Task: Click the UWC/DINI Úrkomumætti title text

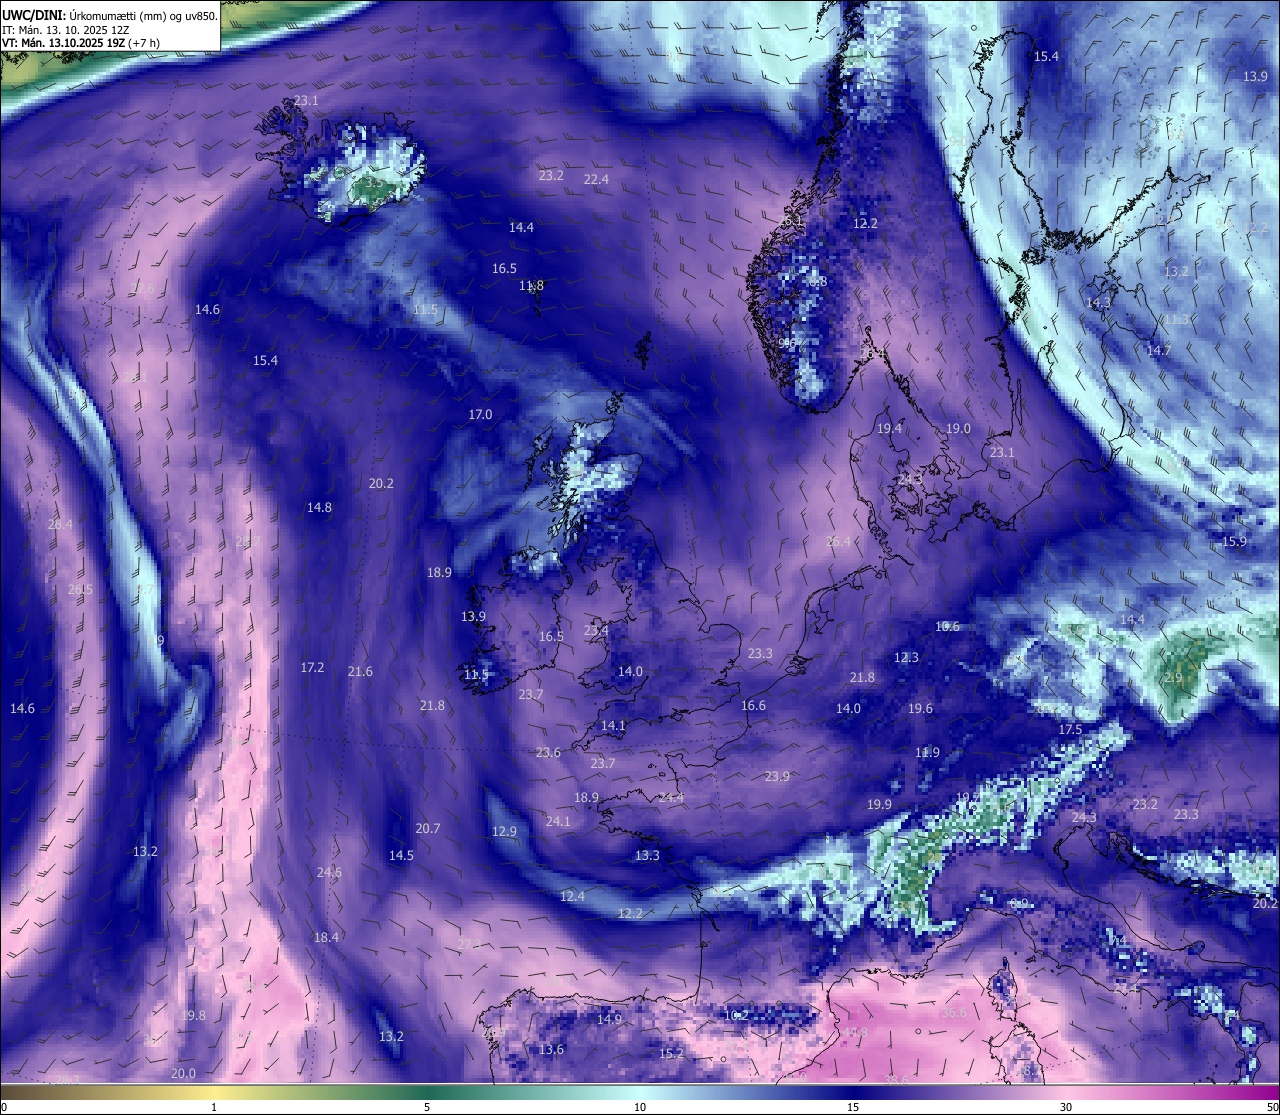Action: click(109, 15)
